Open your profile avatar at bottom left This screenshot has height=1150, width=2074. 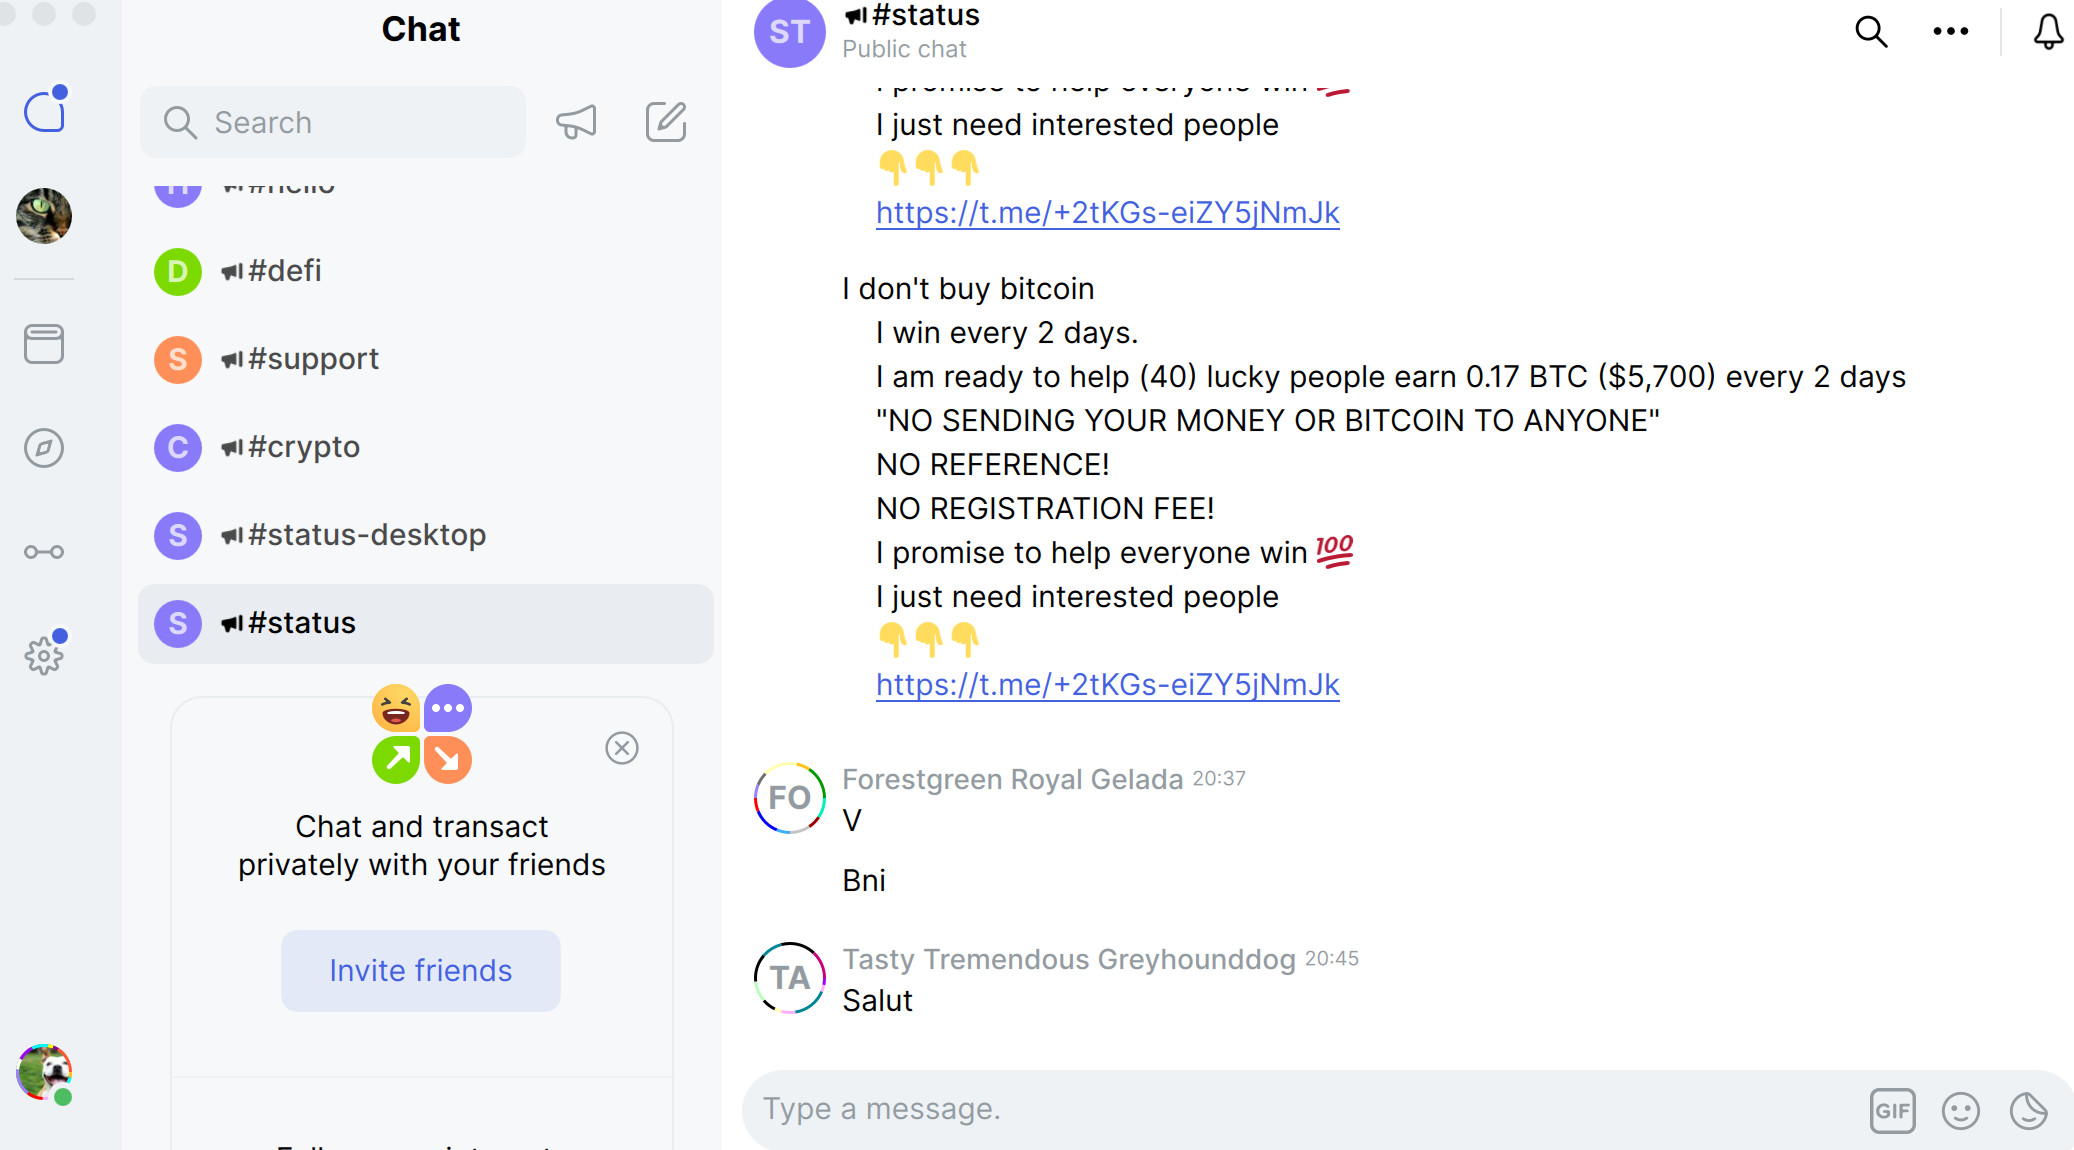pos(44,1073)
